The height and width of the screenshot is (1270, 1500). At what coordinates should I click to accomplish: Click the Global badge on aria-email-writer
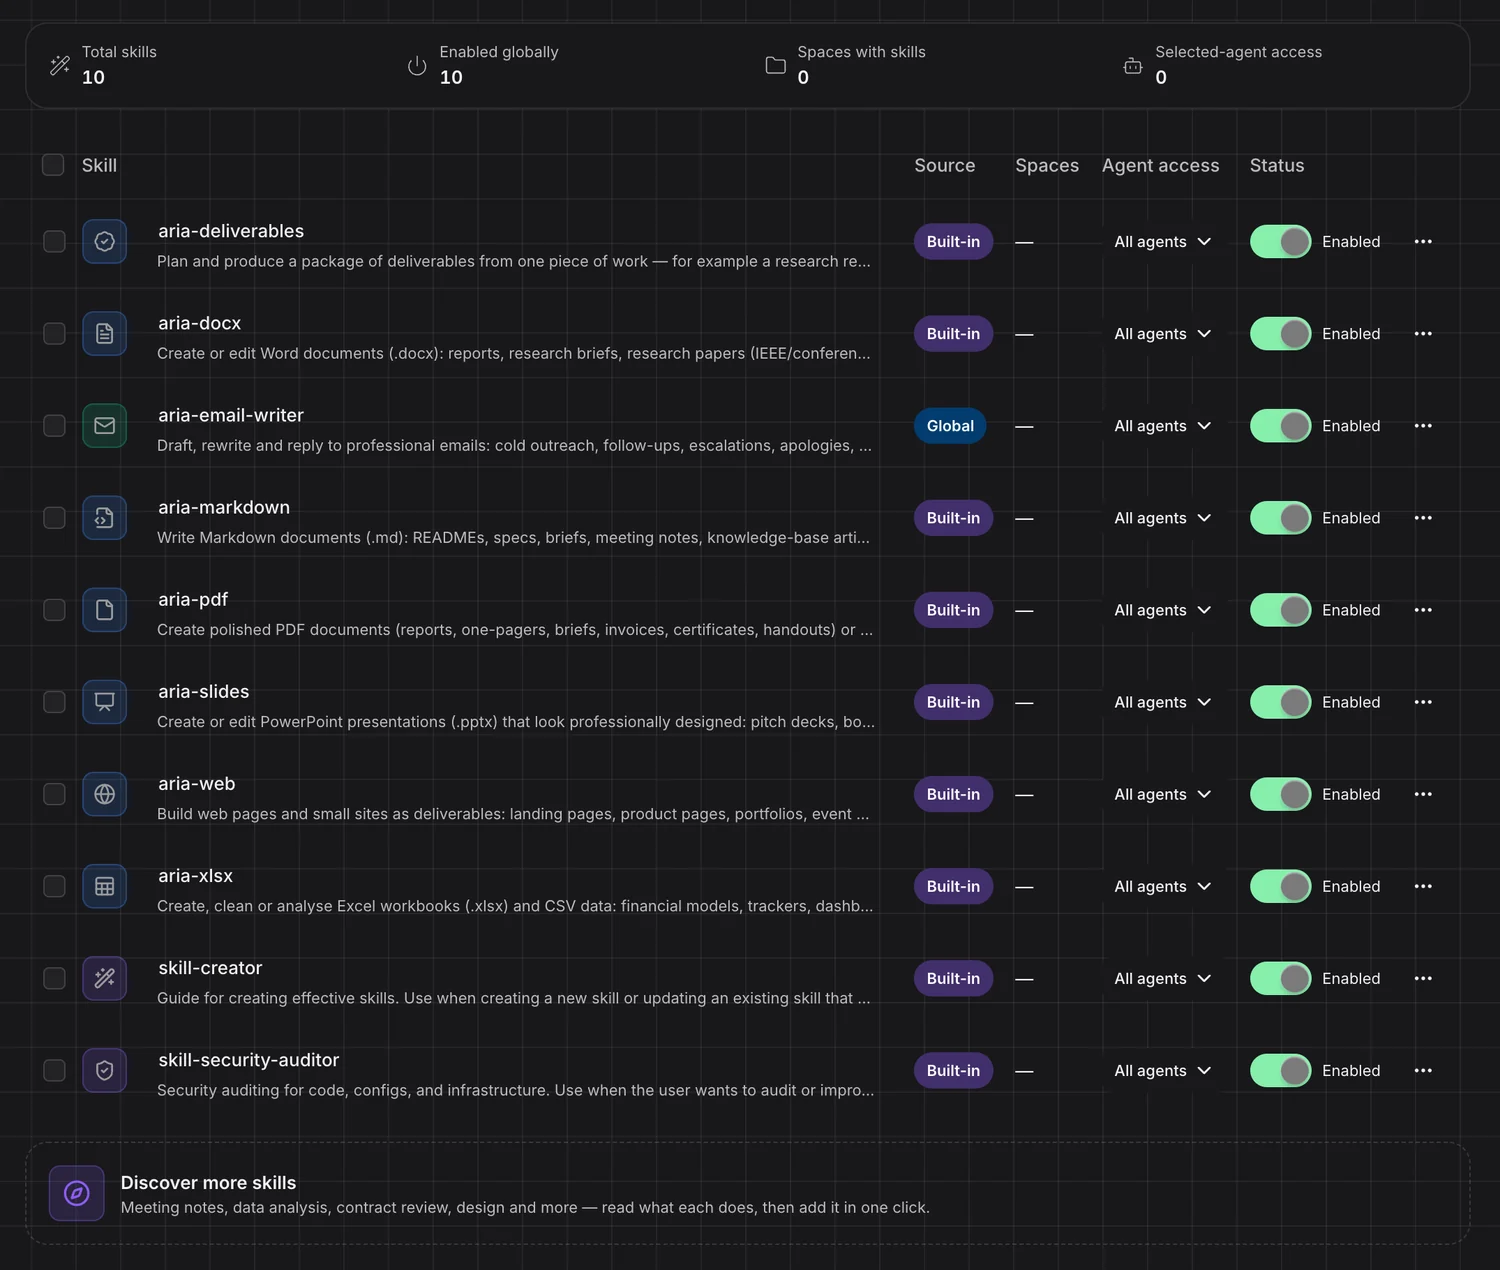click(950, 426)
